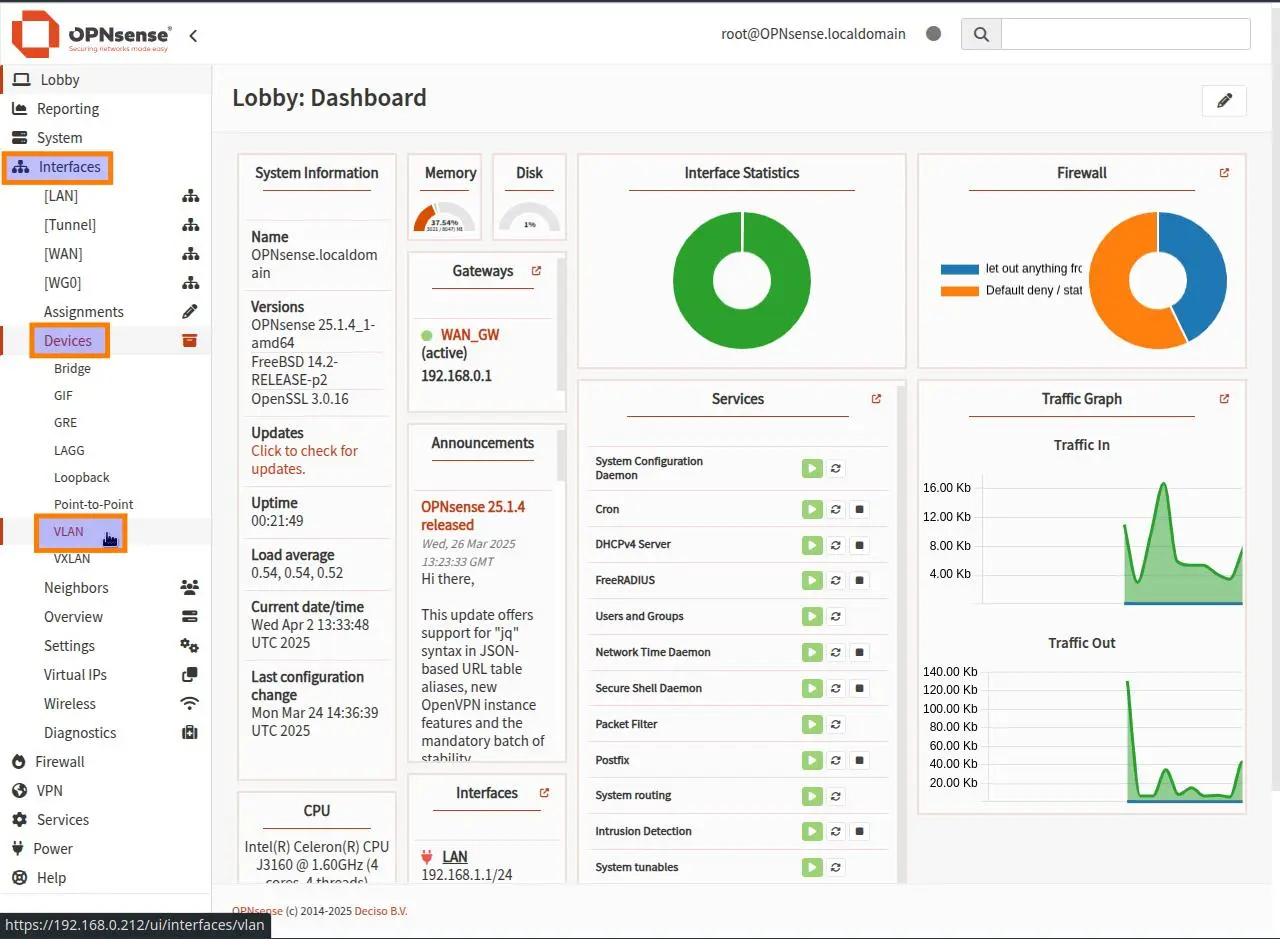Screen dimensions: 1280x939
Task: Click the [WAN] interface network icon
Action: pos(190,254)
